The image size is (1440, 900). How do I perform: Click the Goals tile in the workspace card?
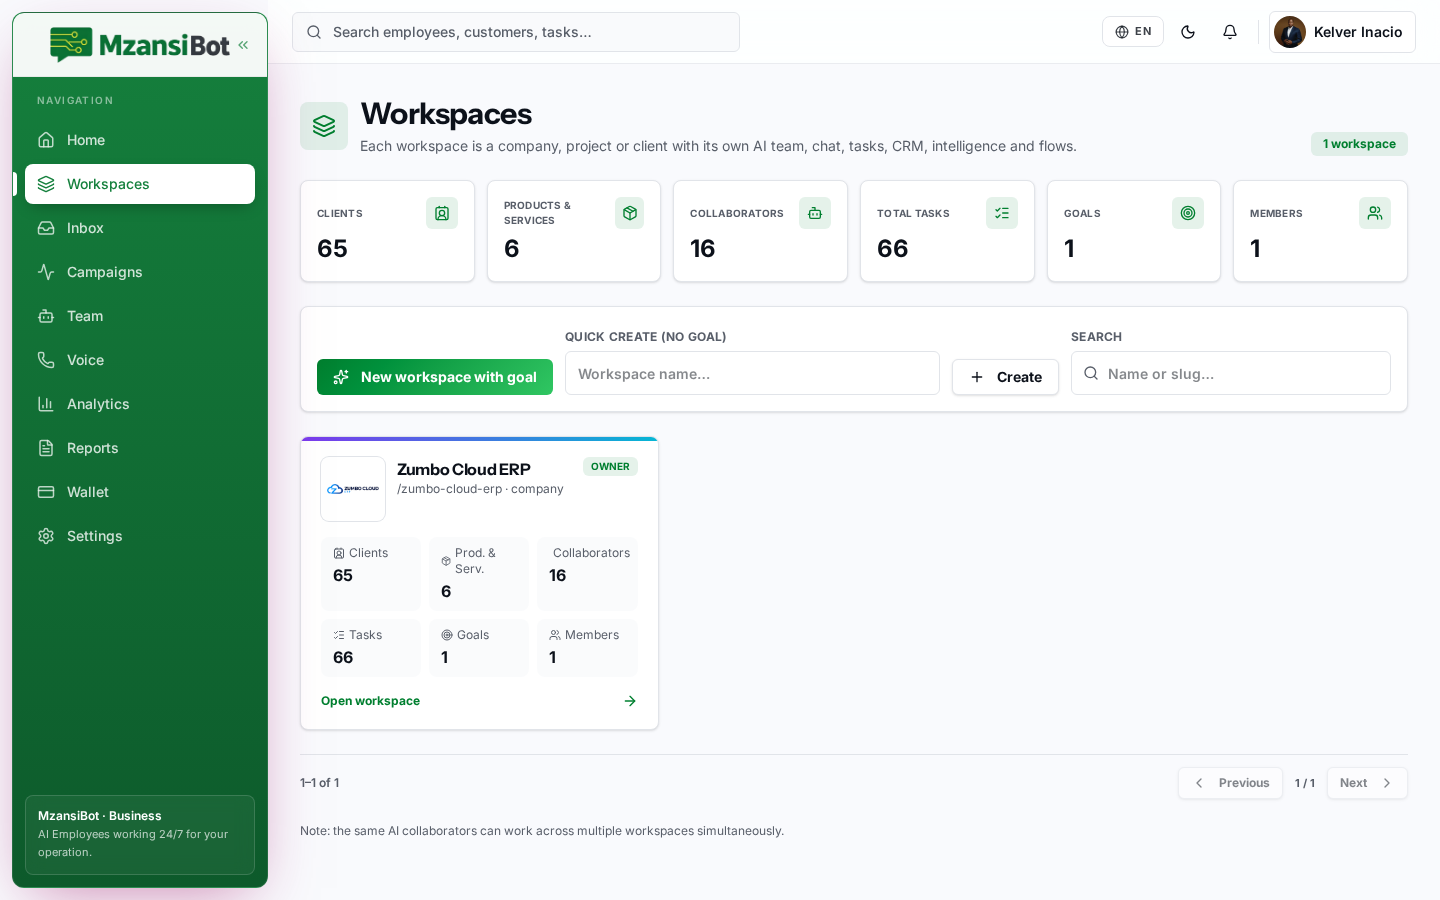(x=479, y=648)
